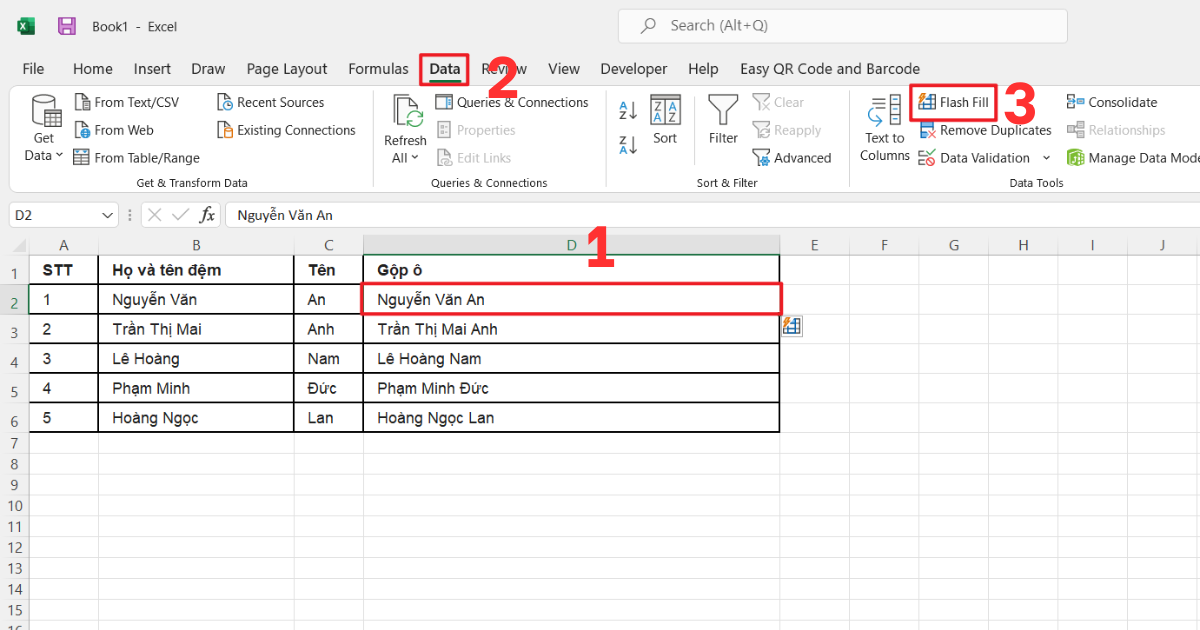This screenshot has height=630, width=1200.
Task: Click the cell Hoàng Ngọc Lan
Action: tap(571, 418)
